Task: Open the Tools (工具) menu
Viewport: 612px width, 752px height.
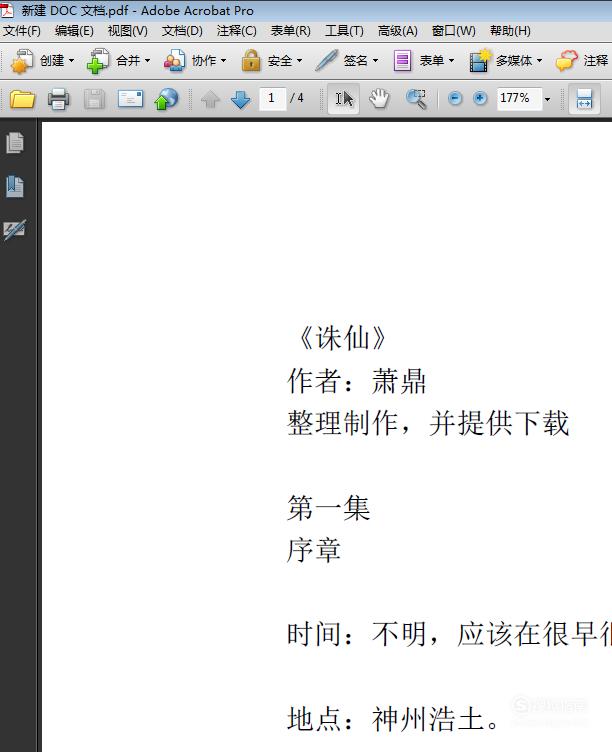Action: click(x=344, y=31)
